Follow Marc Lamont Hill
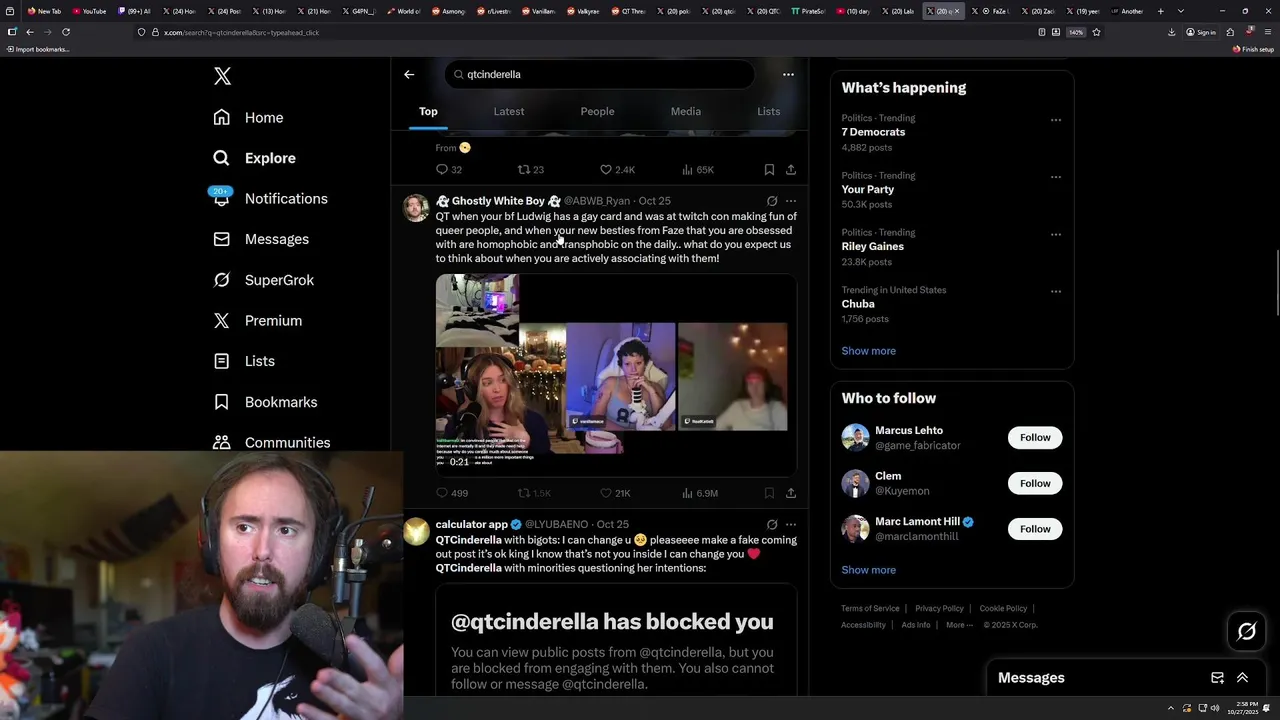Image resolution: width=1280 pixels, height=720 pixels. point(1035,529)
